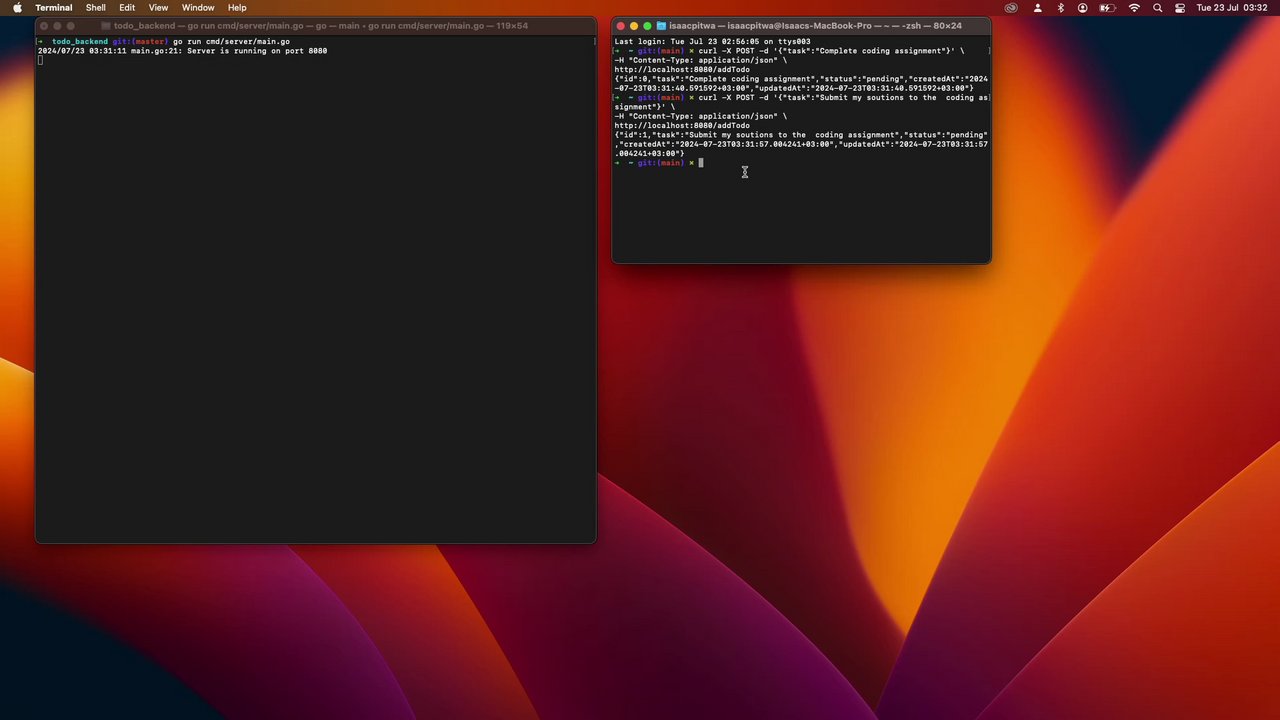Image resolution: width=1280 pixels, height=720 pixels.
Task: Click the 'go run cmd/server/main.go' command text
Action: tap(231, 42)
